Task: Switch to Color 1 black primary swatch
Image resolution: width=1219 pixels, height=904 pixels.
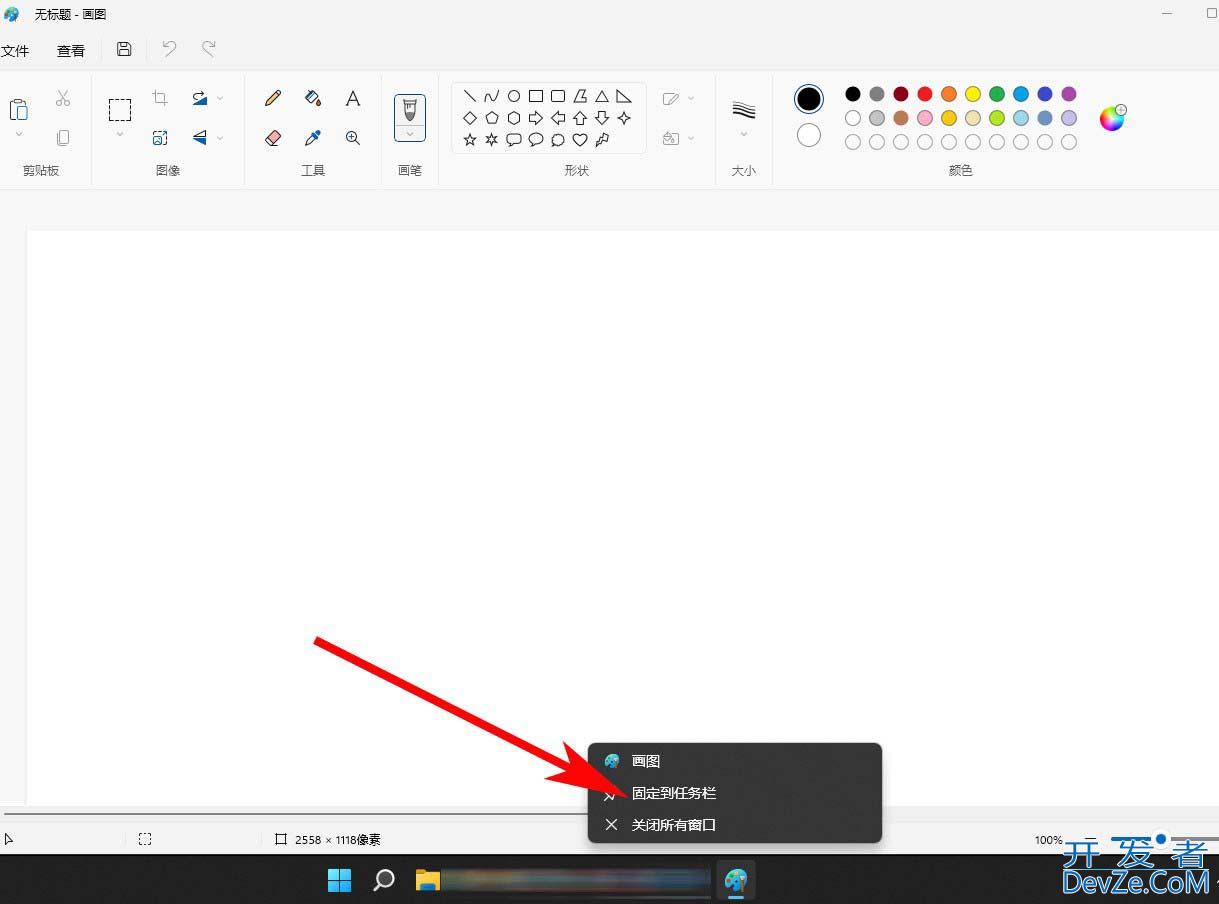Action: click(809, 99)
